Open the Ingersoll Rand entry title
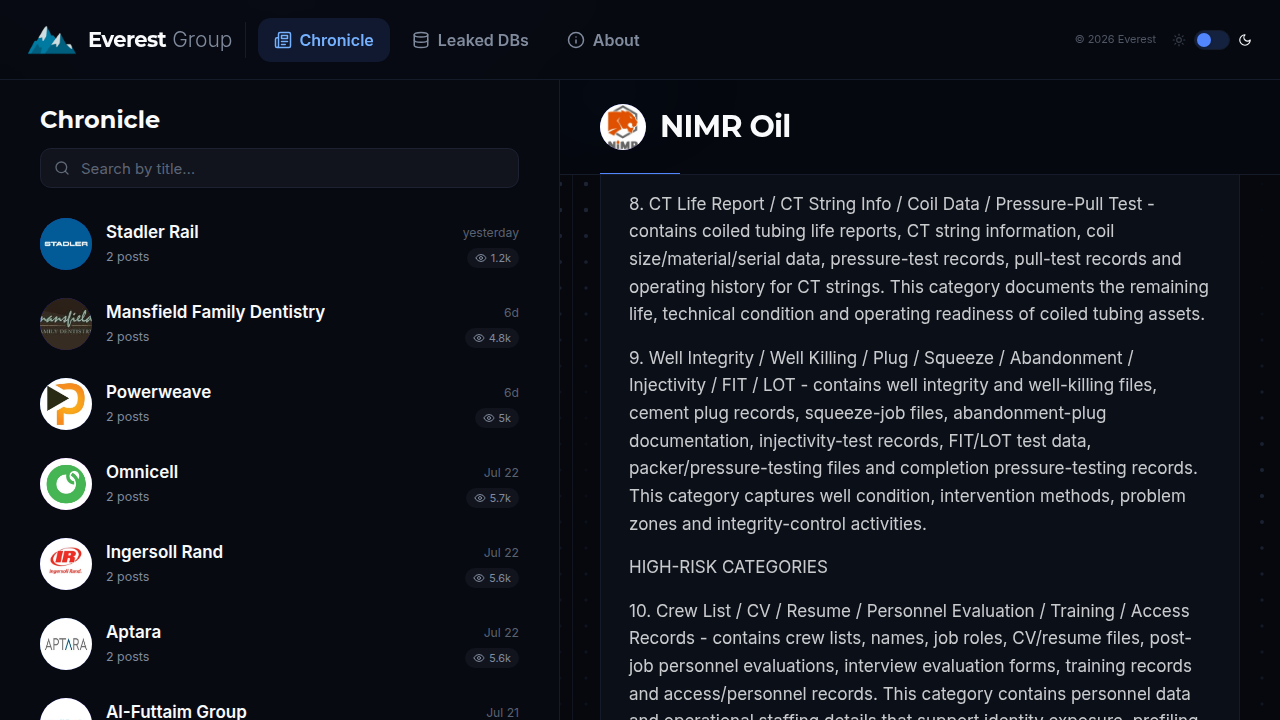The height and width of the screenshot is (720, 1280). [x=164, y=552]
